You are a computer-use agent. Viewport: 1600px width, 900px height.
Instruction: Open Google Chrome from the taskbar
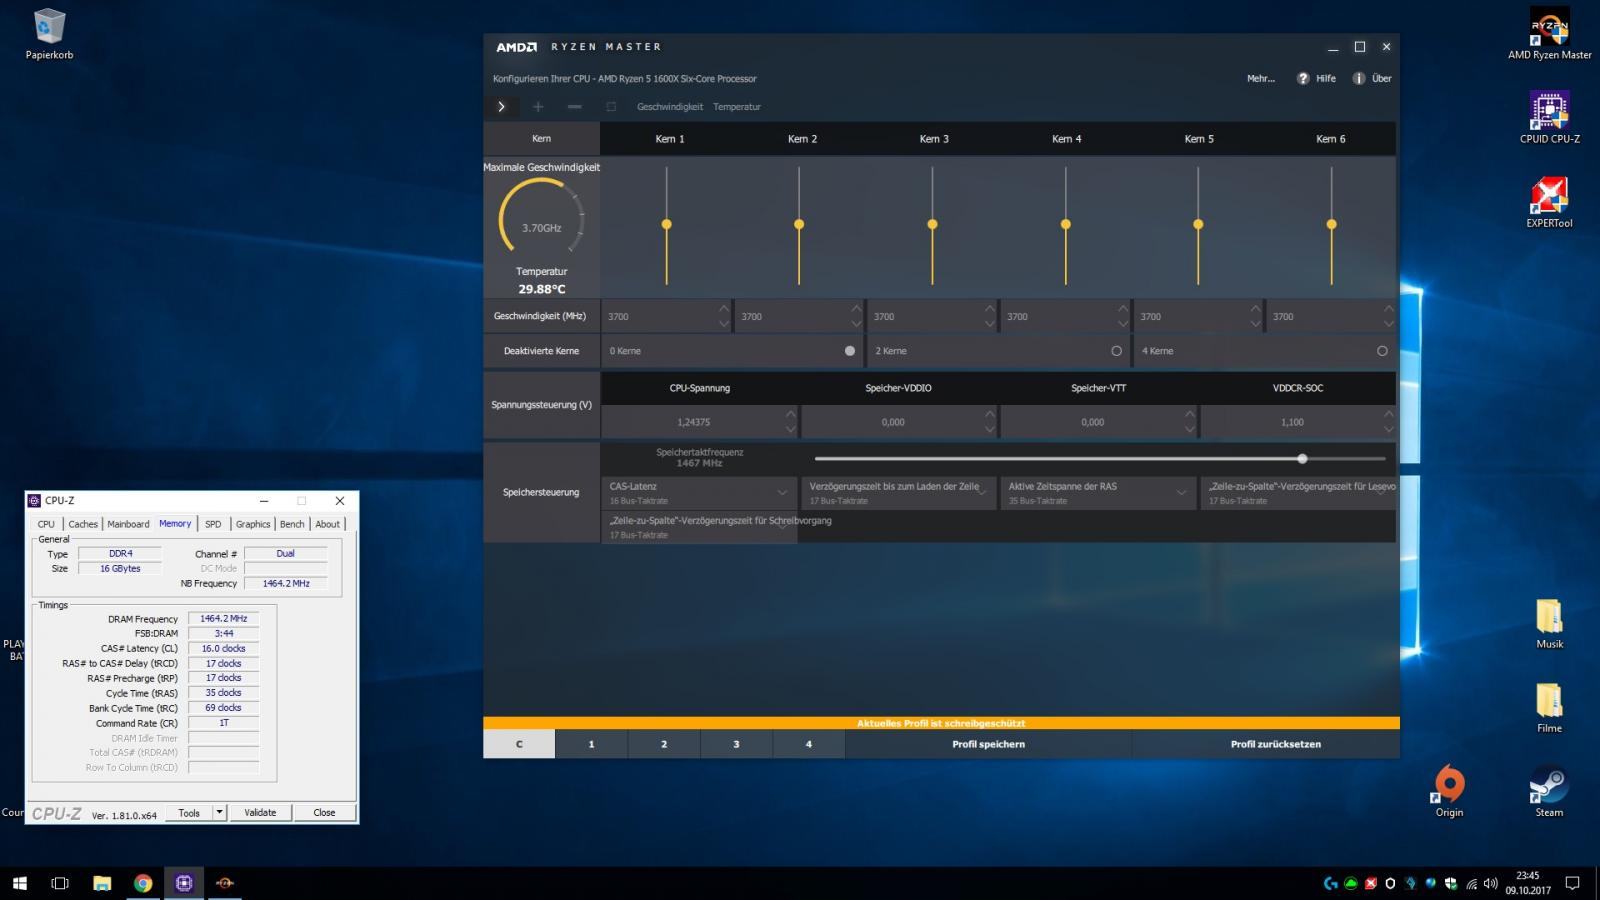pos(143,883)
